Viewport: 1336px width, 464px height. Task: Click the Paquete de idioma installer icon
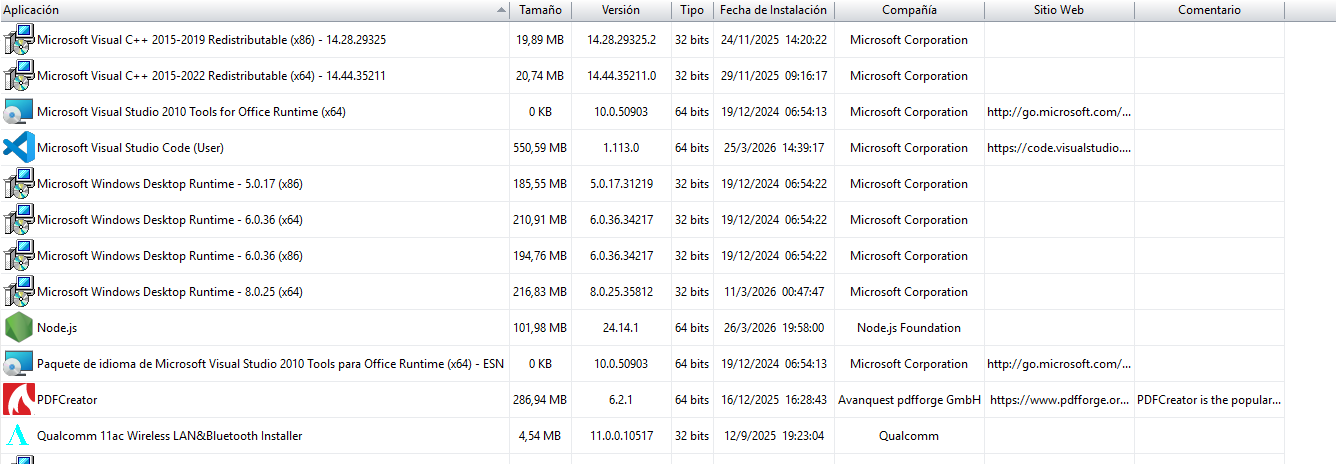pos(19,364)
